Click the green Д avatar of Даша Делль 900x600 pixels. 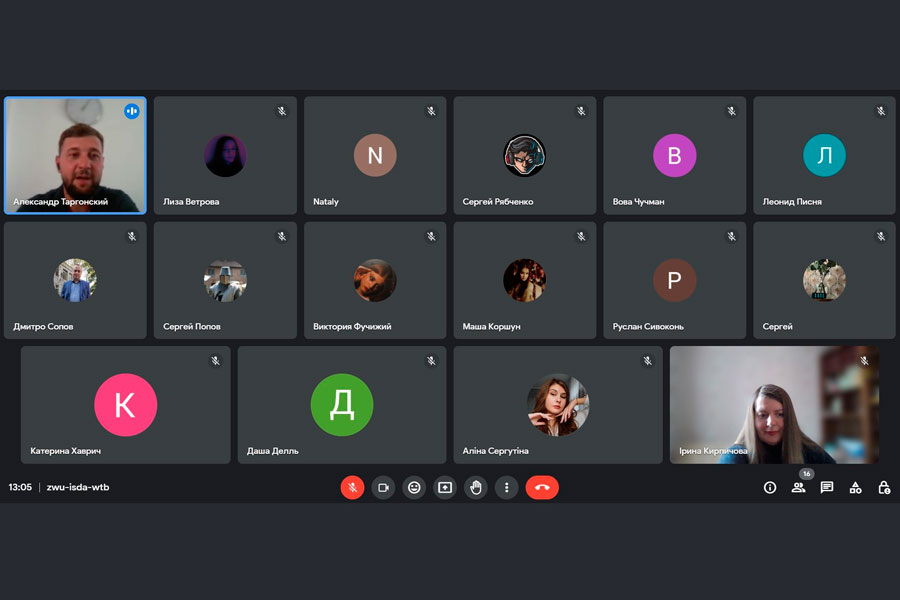coord(342,405)
